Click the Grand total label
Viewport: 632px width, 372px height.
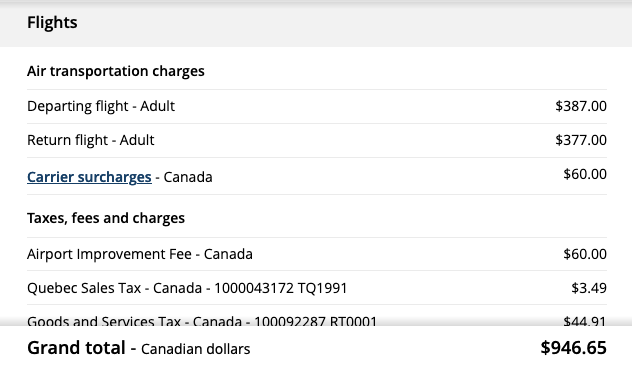click(76, 348)
